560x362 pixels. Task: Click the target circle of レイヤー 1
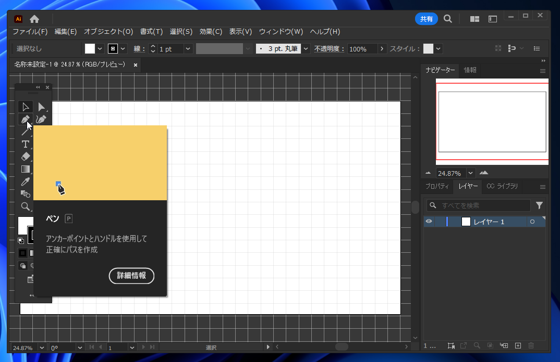(x=532, y=222)
